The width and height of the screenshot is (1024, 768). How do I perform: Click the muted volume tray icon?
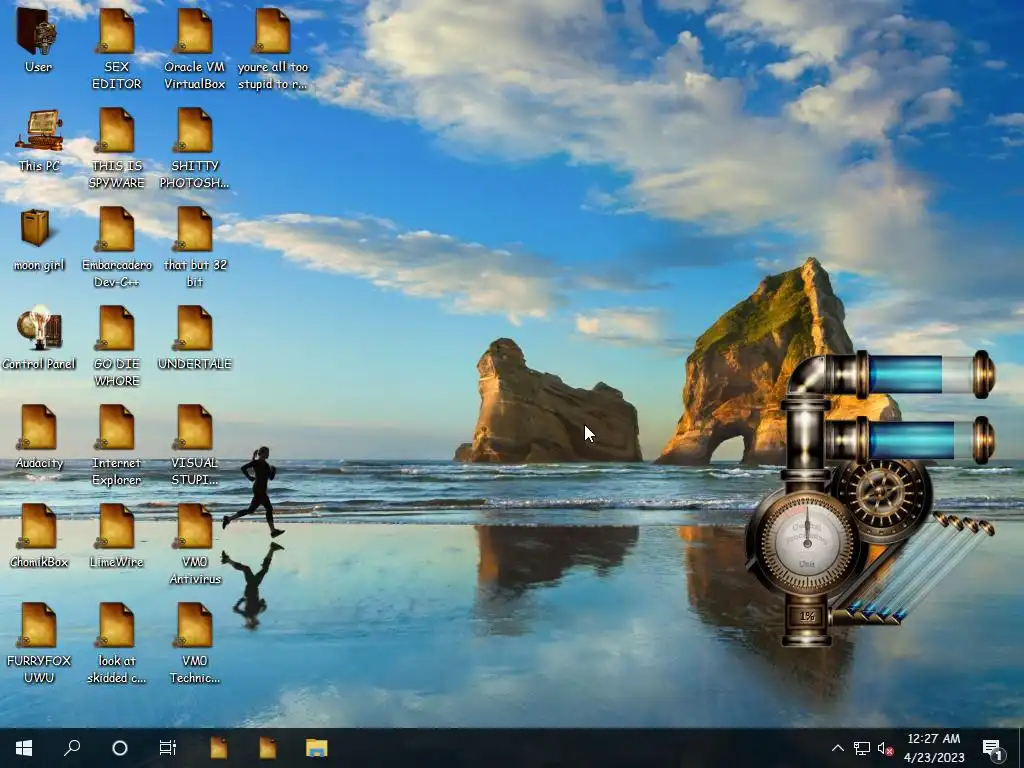(885, 748)
